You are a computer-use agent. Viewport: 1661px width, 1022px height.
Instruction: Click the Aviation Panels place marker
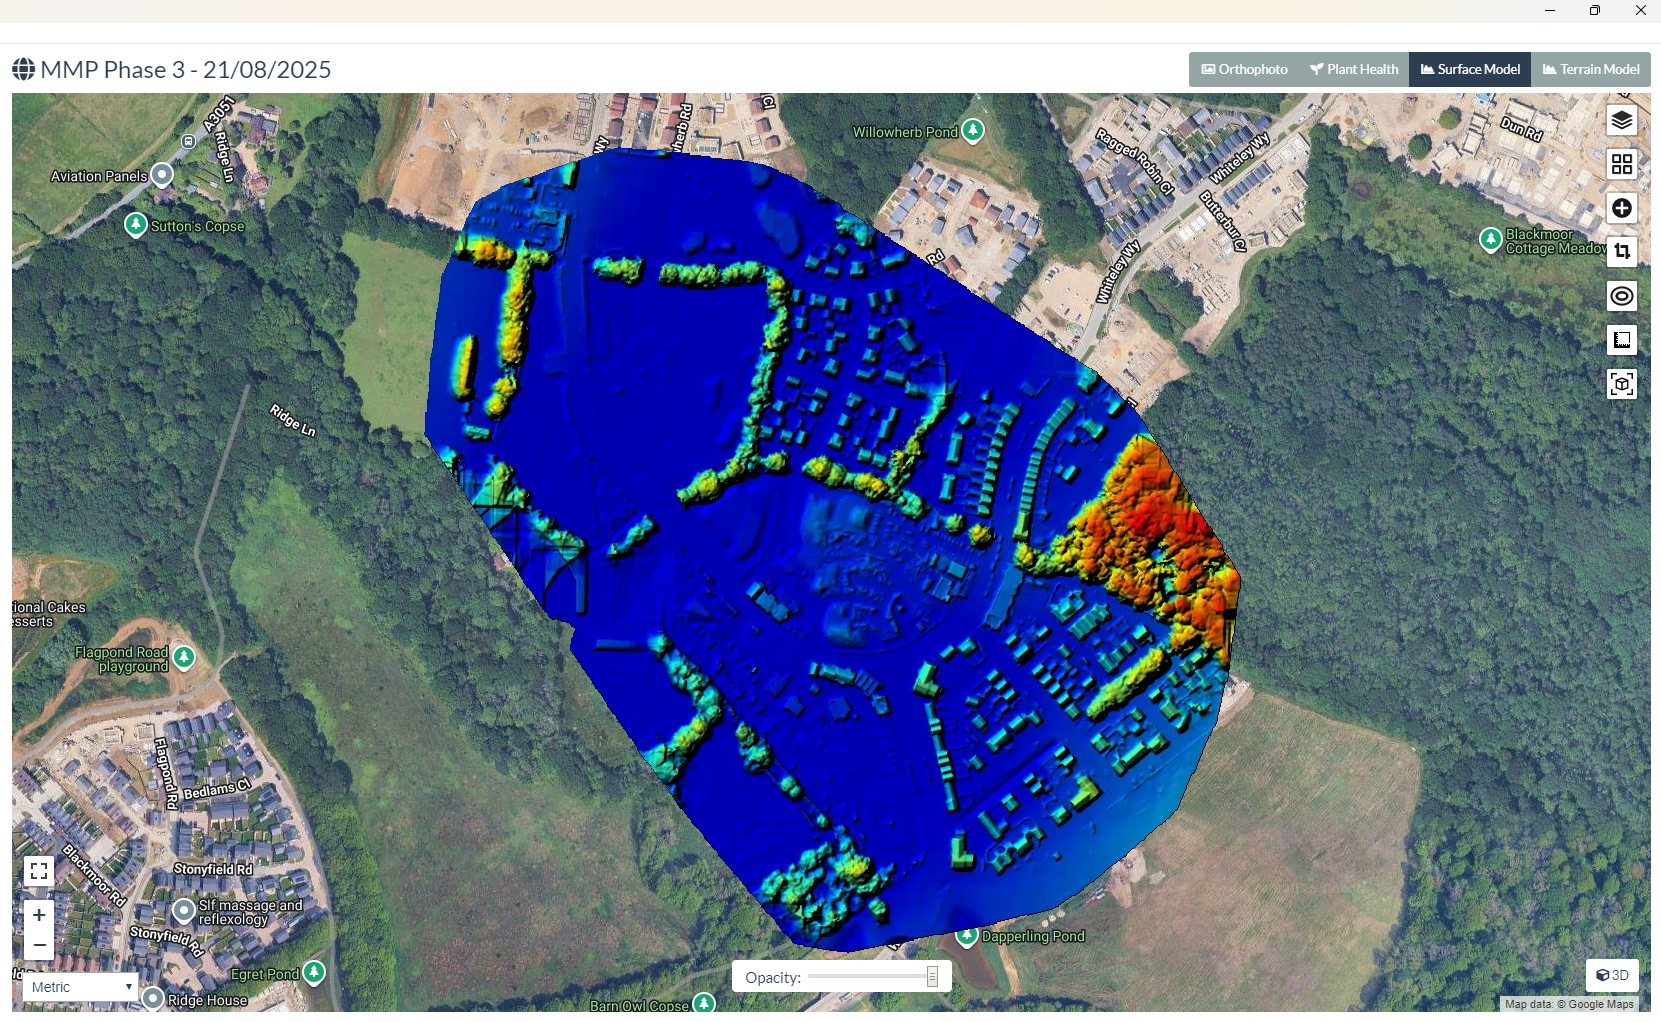[162, 175]
